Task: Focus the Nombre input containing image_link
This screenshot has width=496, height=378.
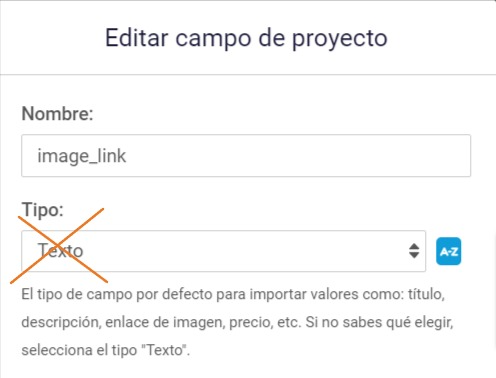Action: tap(246, 155)
